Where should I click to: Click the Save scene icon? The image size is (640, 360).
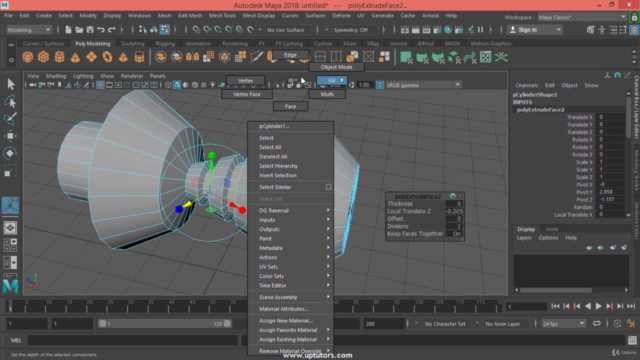point(90,30)
